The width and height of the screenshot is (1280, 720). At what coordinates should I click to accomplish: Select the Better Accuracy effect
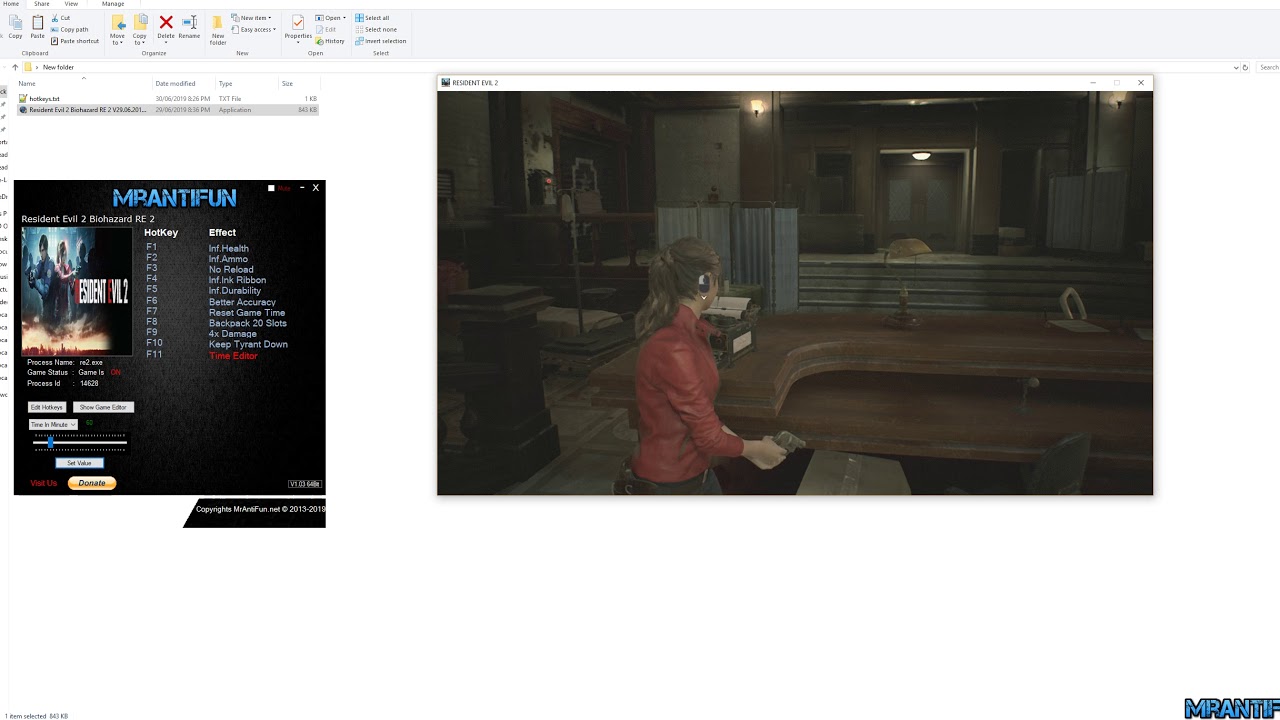click(x=242, y=302)
